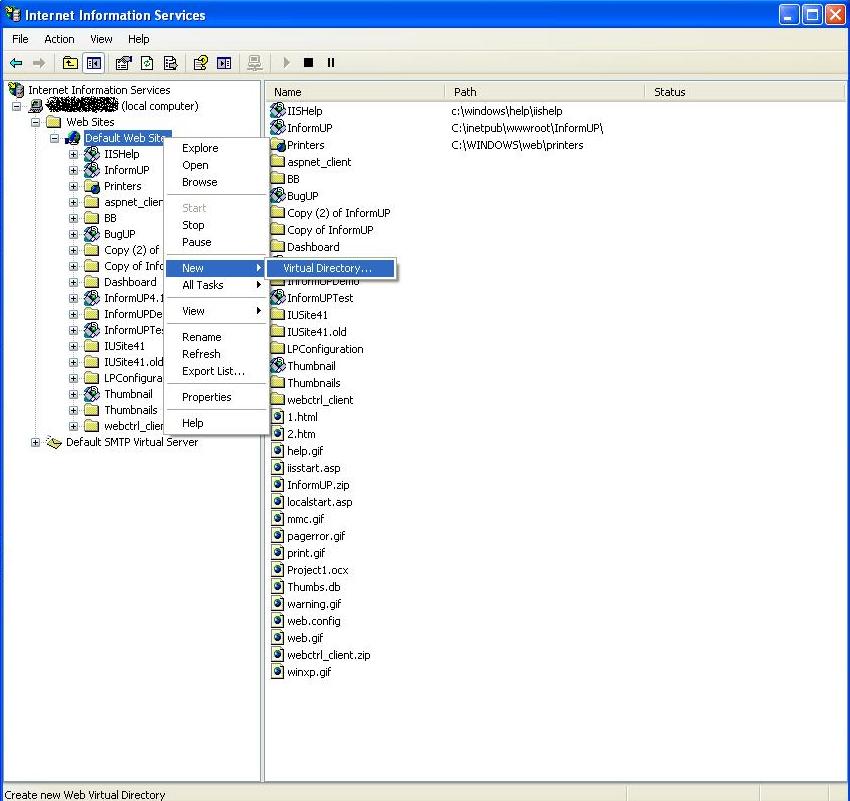Click the Thumbnail gear icon in list
Screen dimensions: 850x801
[278, 365]
